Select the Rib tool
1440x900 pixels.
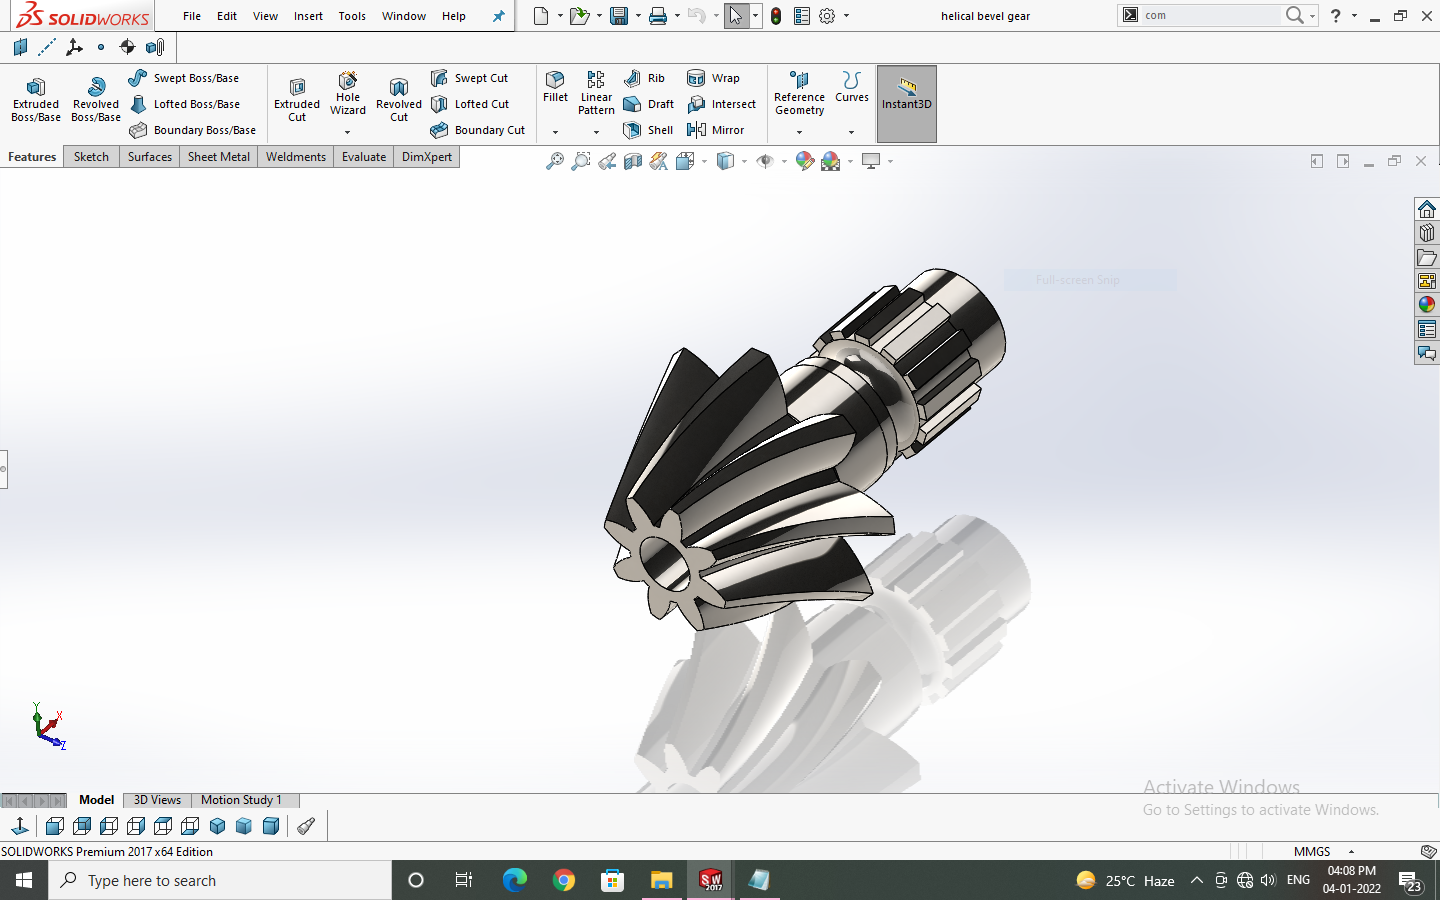tap(644, 78)
